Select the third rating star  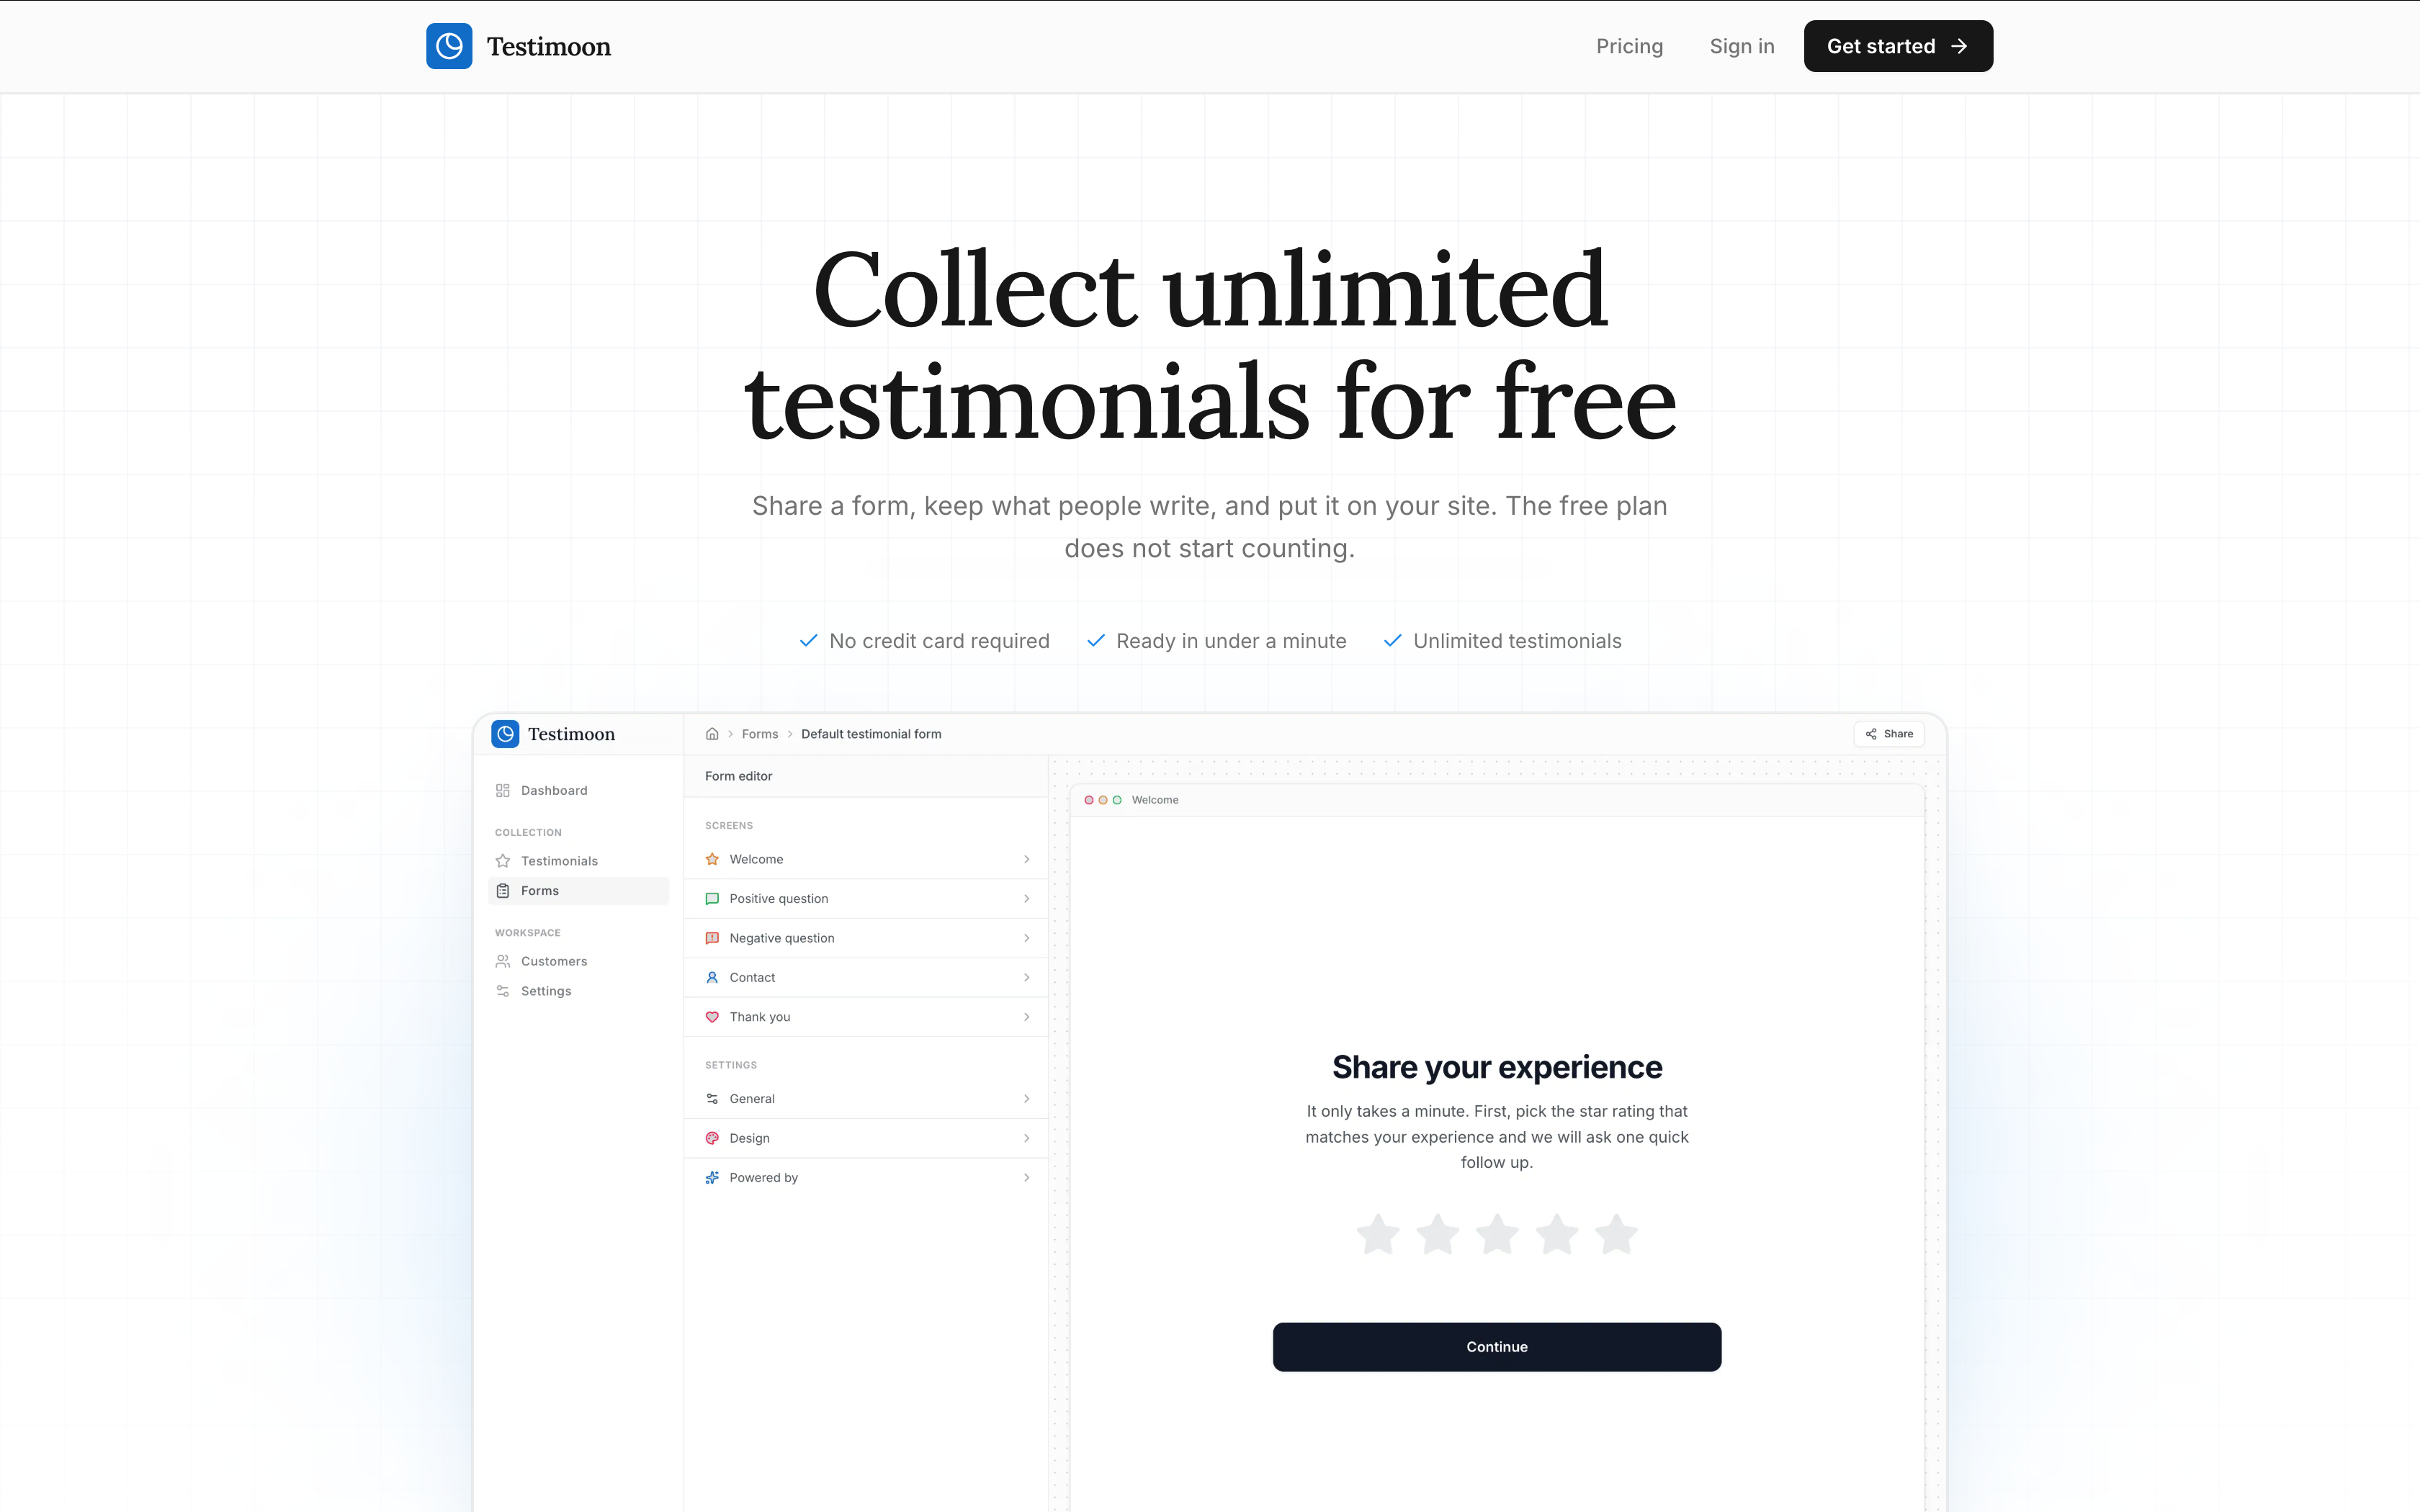coord(1497,1234)
